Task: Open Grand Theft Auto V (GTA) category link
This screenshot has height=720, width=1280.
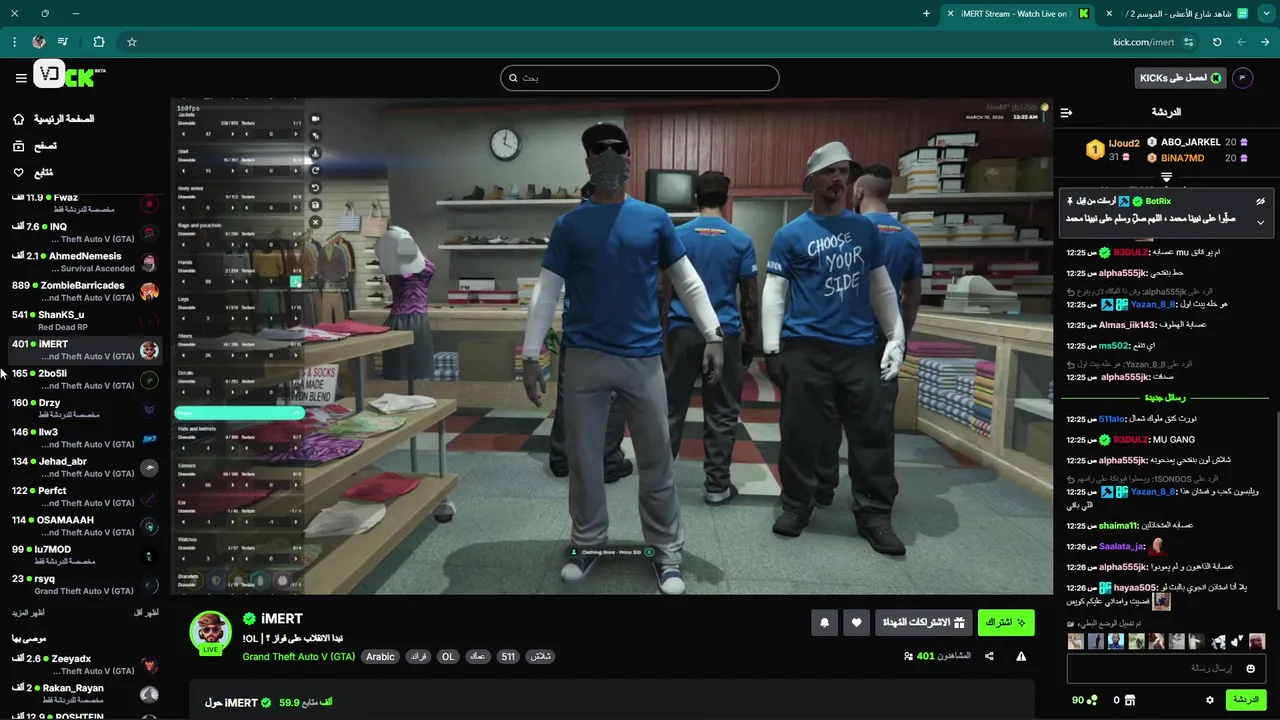Action: tap(299, 657)
